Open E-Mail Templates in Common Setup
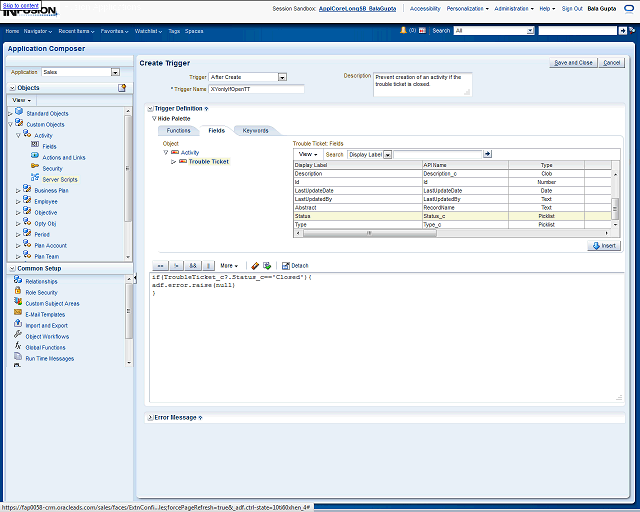Image resolution: width=640 pixels, height=512 pixels. 45,314
